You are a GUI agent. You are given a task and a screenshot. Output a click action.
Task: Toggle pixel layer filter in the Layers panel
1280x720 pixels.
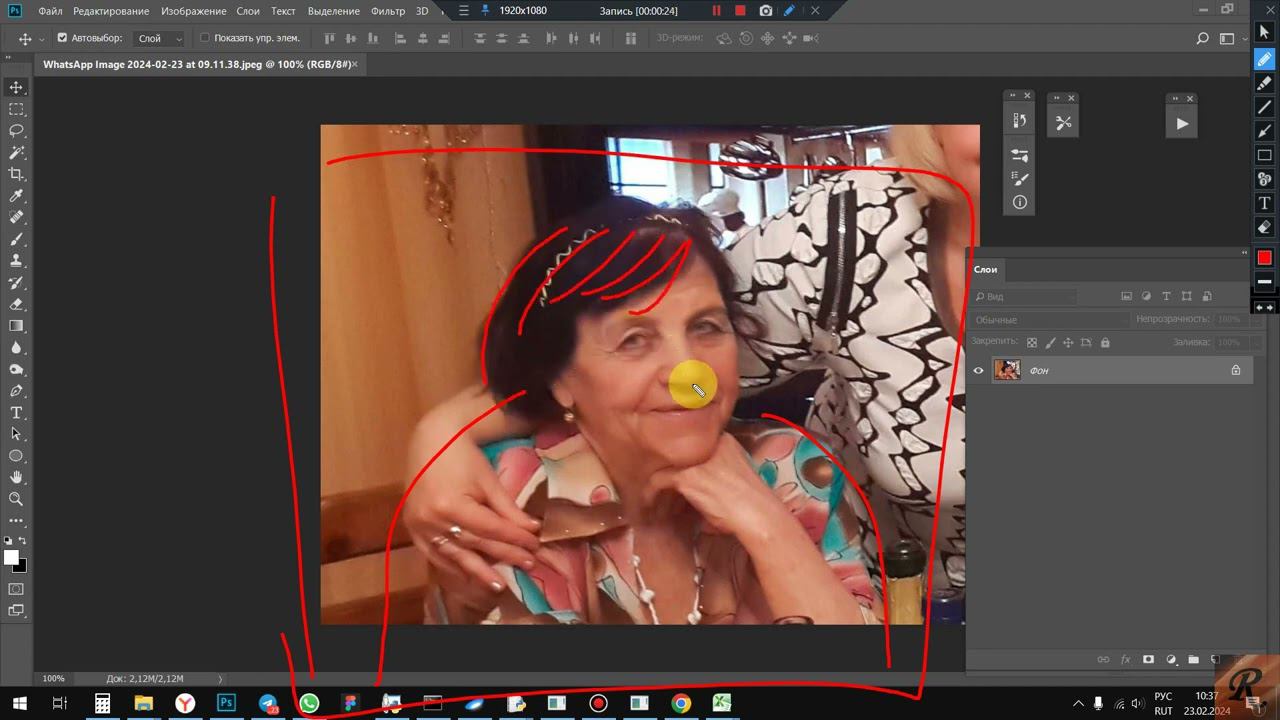pyautogui.click(x=1127, y=296)
